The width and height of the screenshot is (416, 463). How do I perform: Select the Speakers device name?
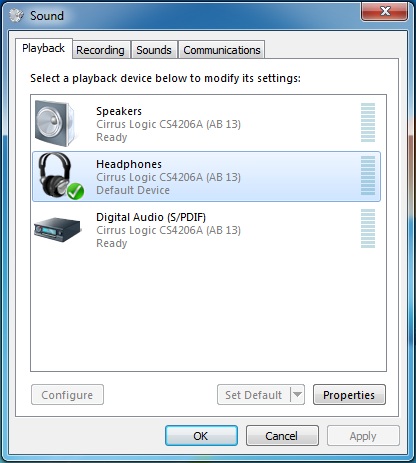pyautogui.click(x=119, y=111)
